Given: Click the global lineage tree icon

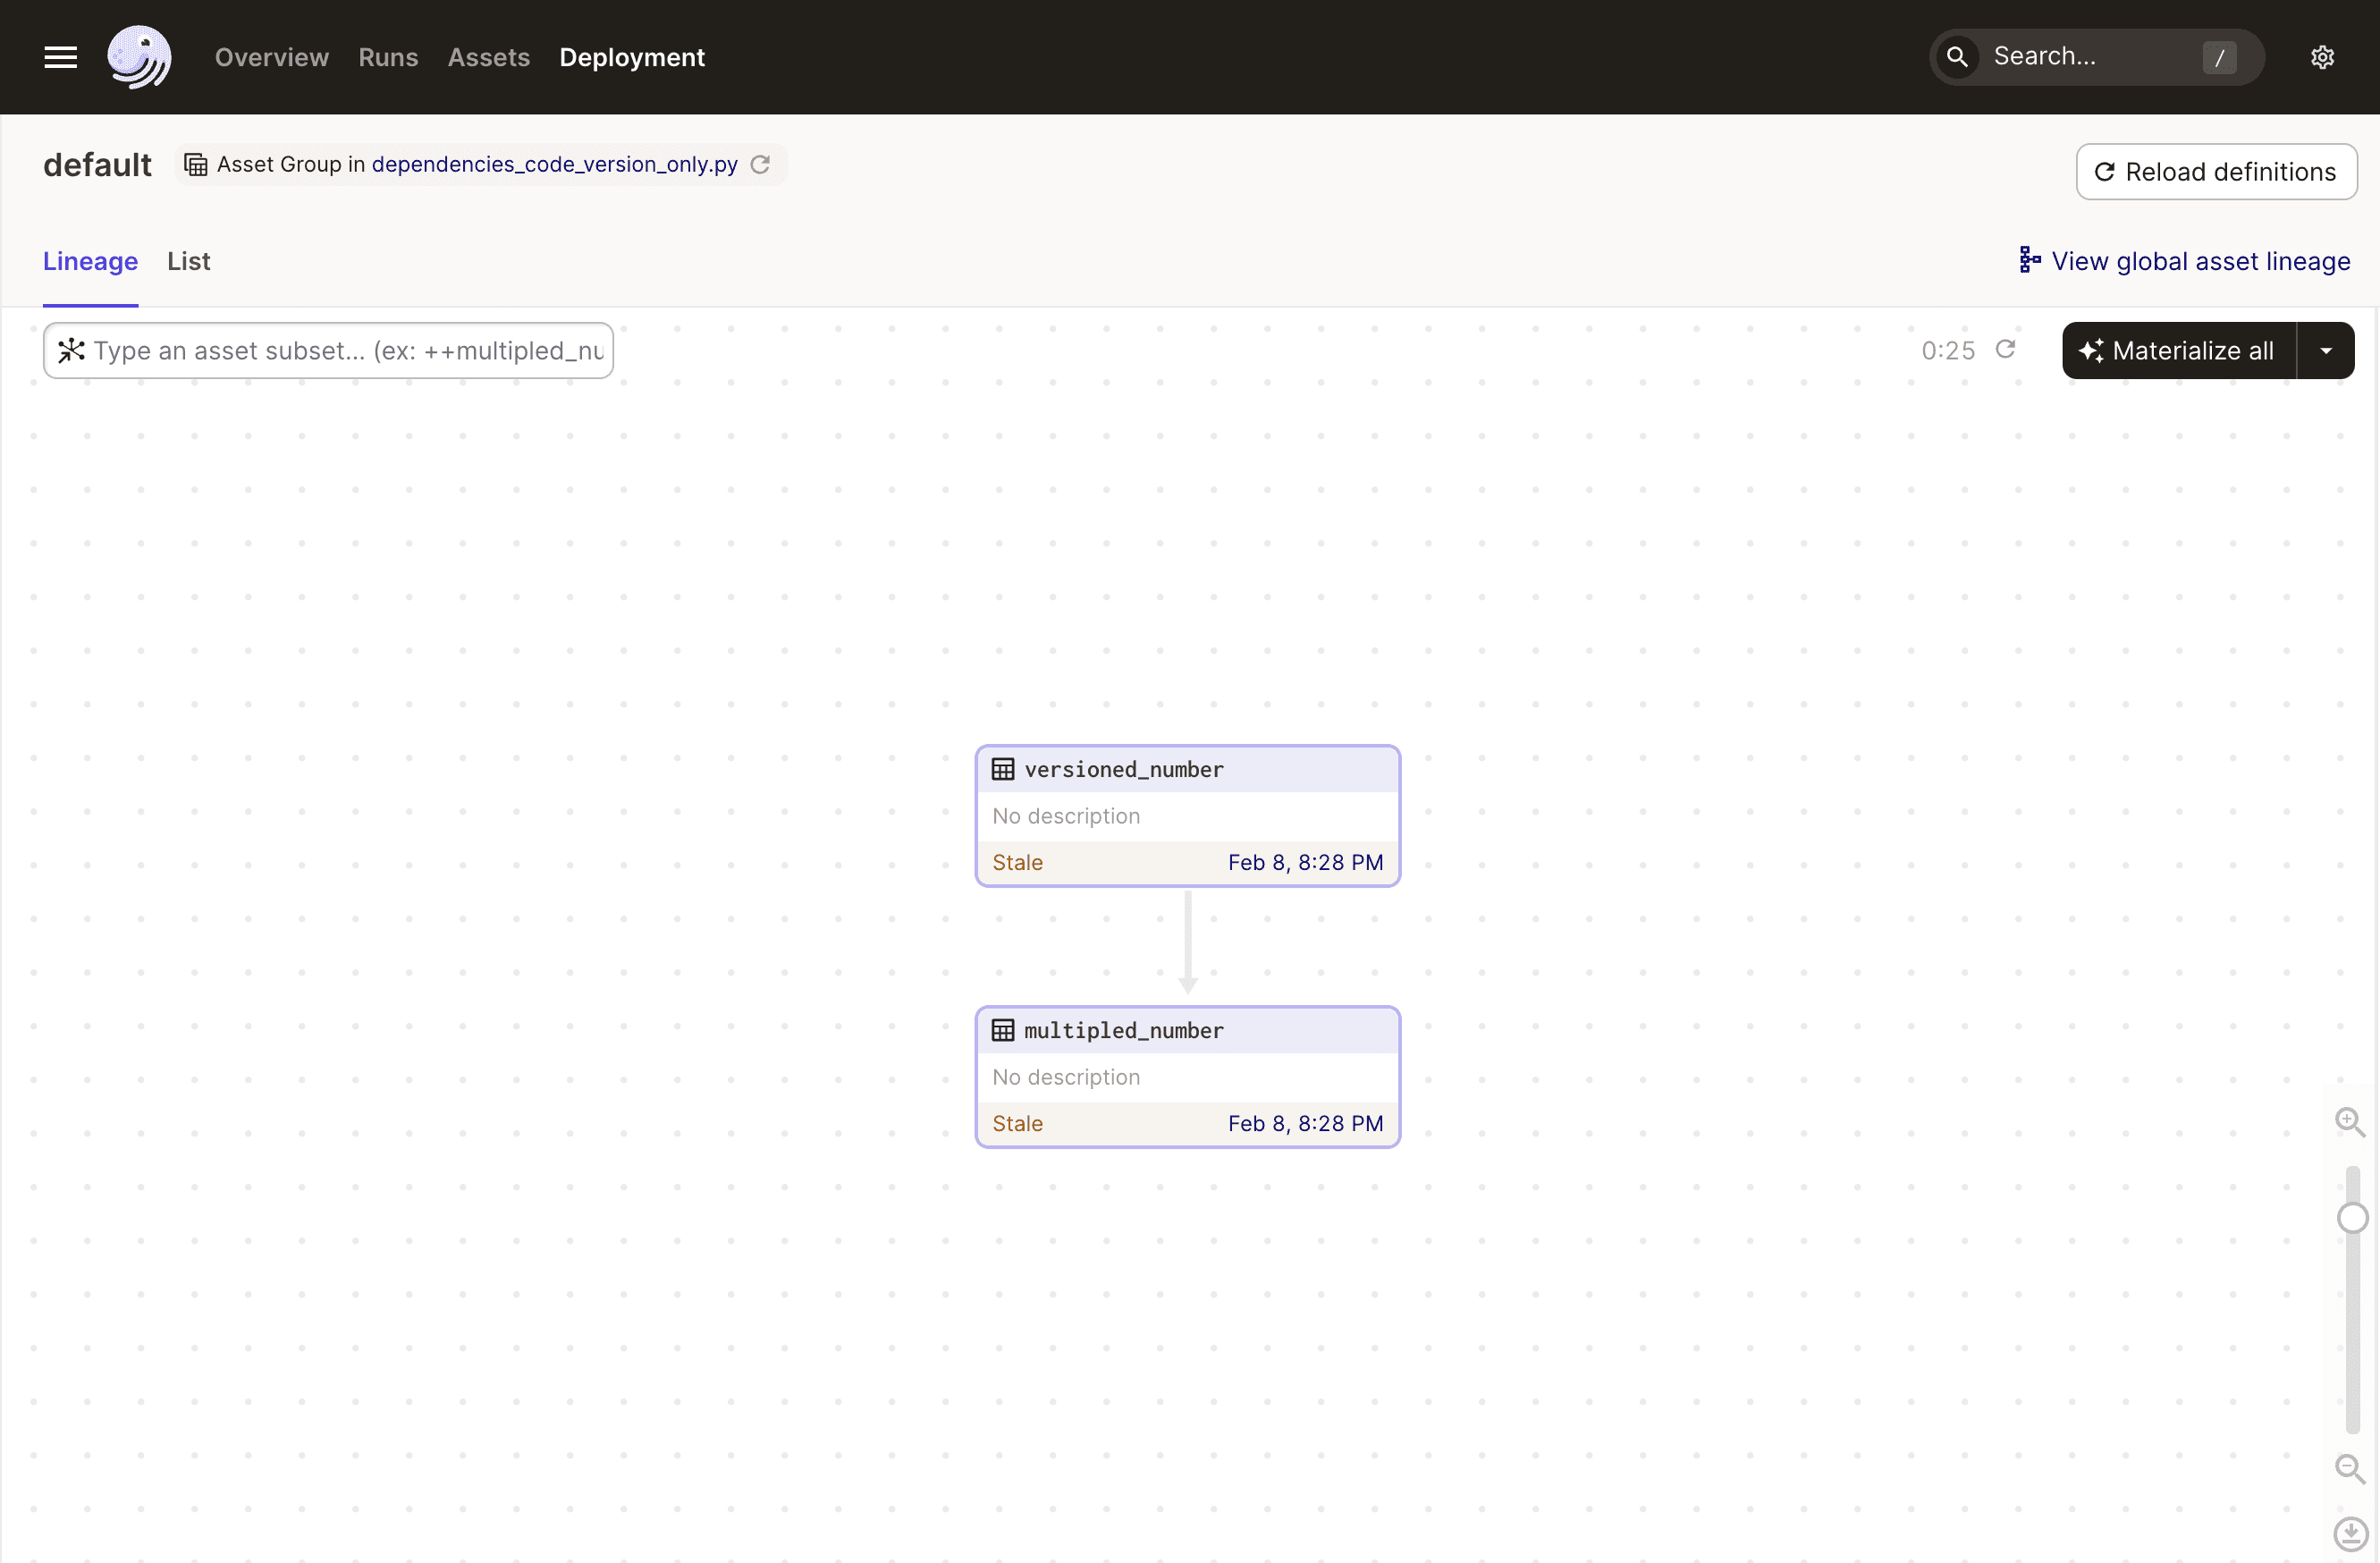Looking at the screenshot, I should coord(2029,260).
